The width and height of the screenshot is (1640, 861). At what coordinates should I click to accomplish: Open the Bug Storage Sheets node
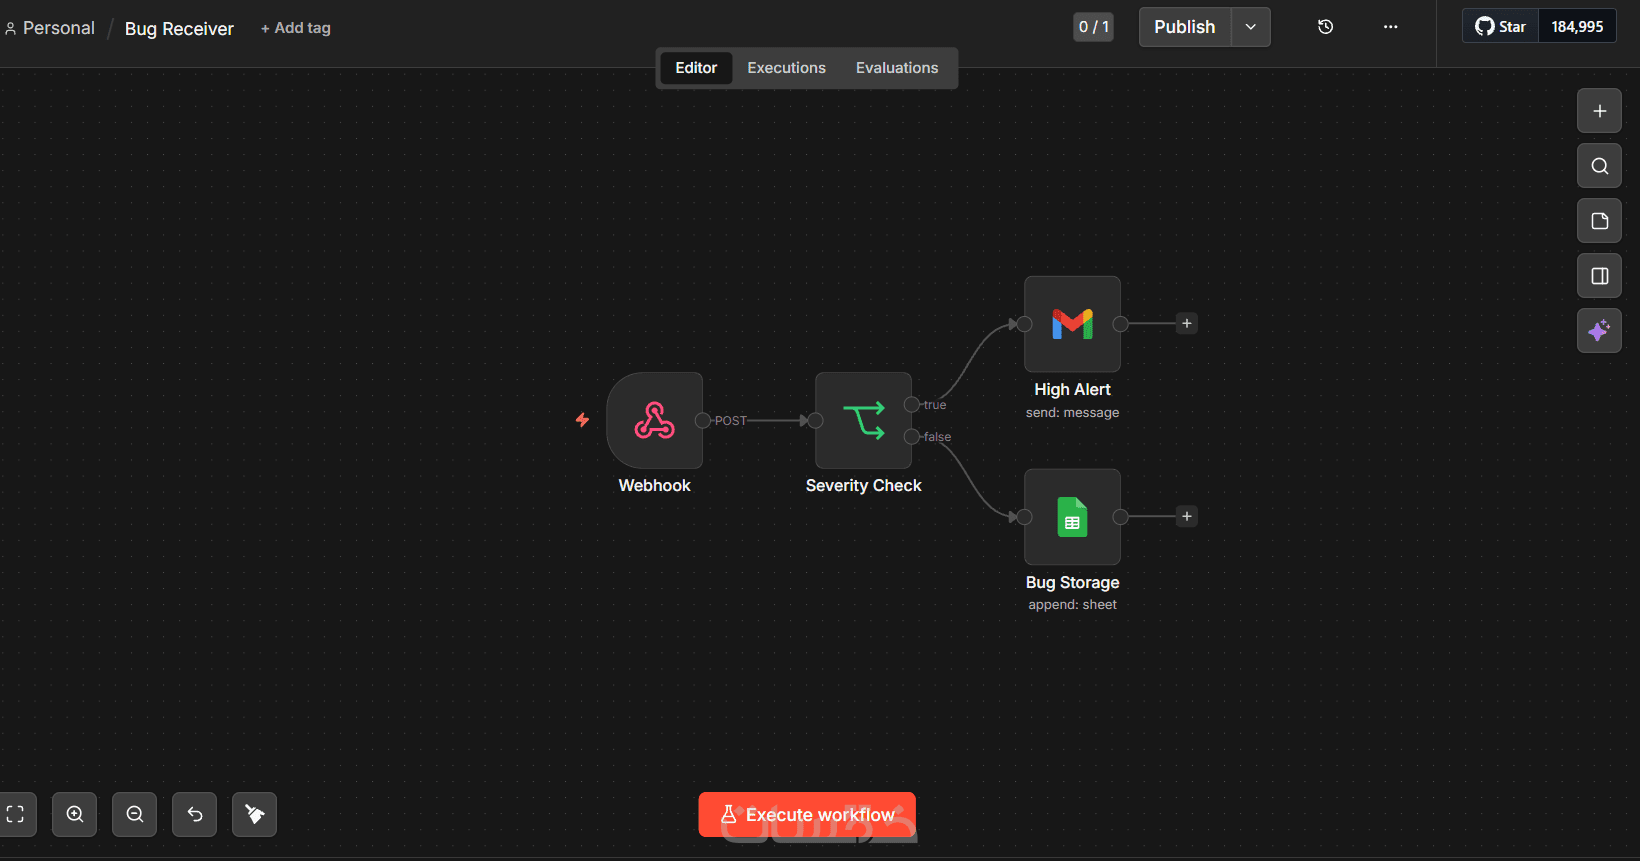click(x=1072, y=517)
